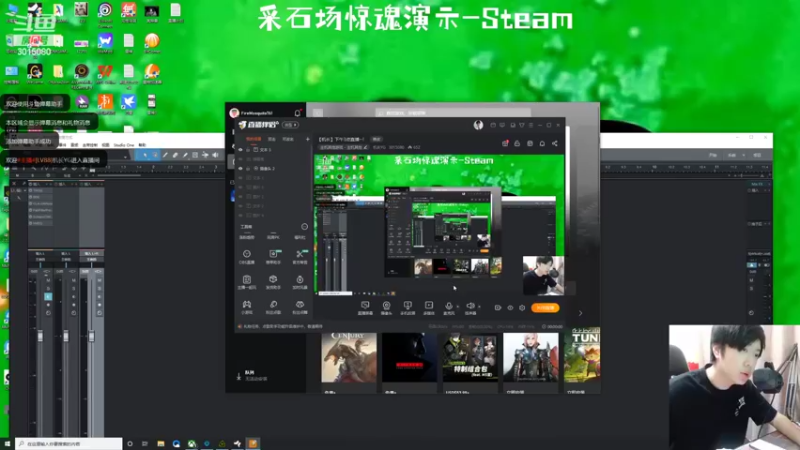Click the microphone icon in streaming toolbar
Viewport: 800px width, 450px height.
tap(448, 307)
